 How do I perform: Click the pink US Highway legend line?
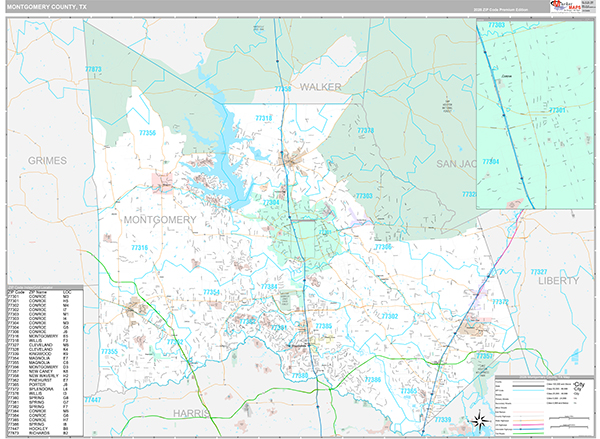[528, 425]
